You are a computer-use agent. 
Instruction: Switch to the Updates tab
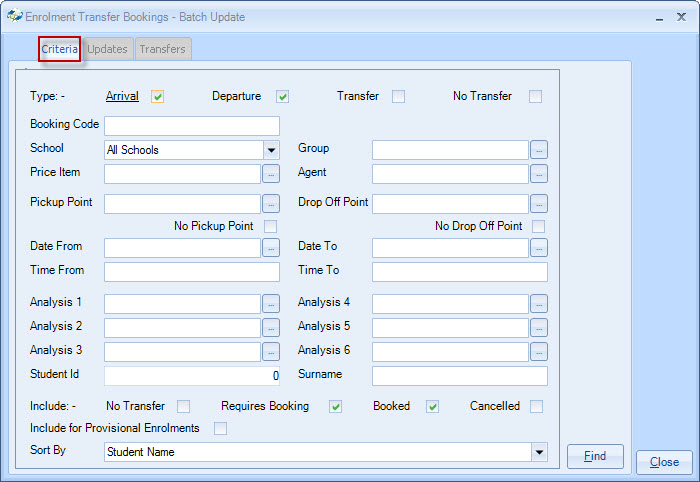coord(107,49)
